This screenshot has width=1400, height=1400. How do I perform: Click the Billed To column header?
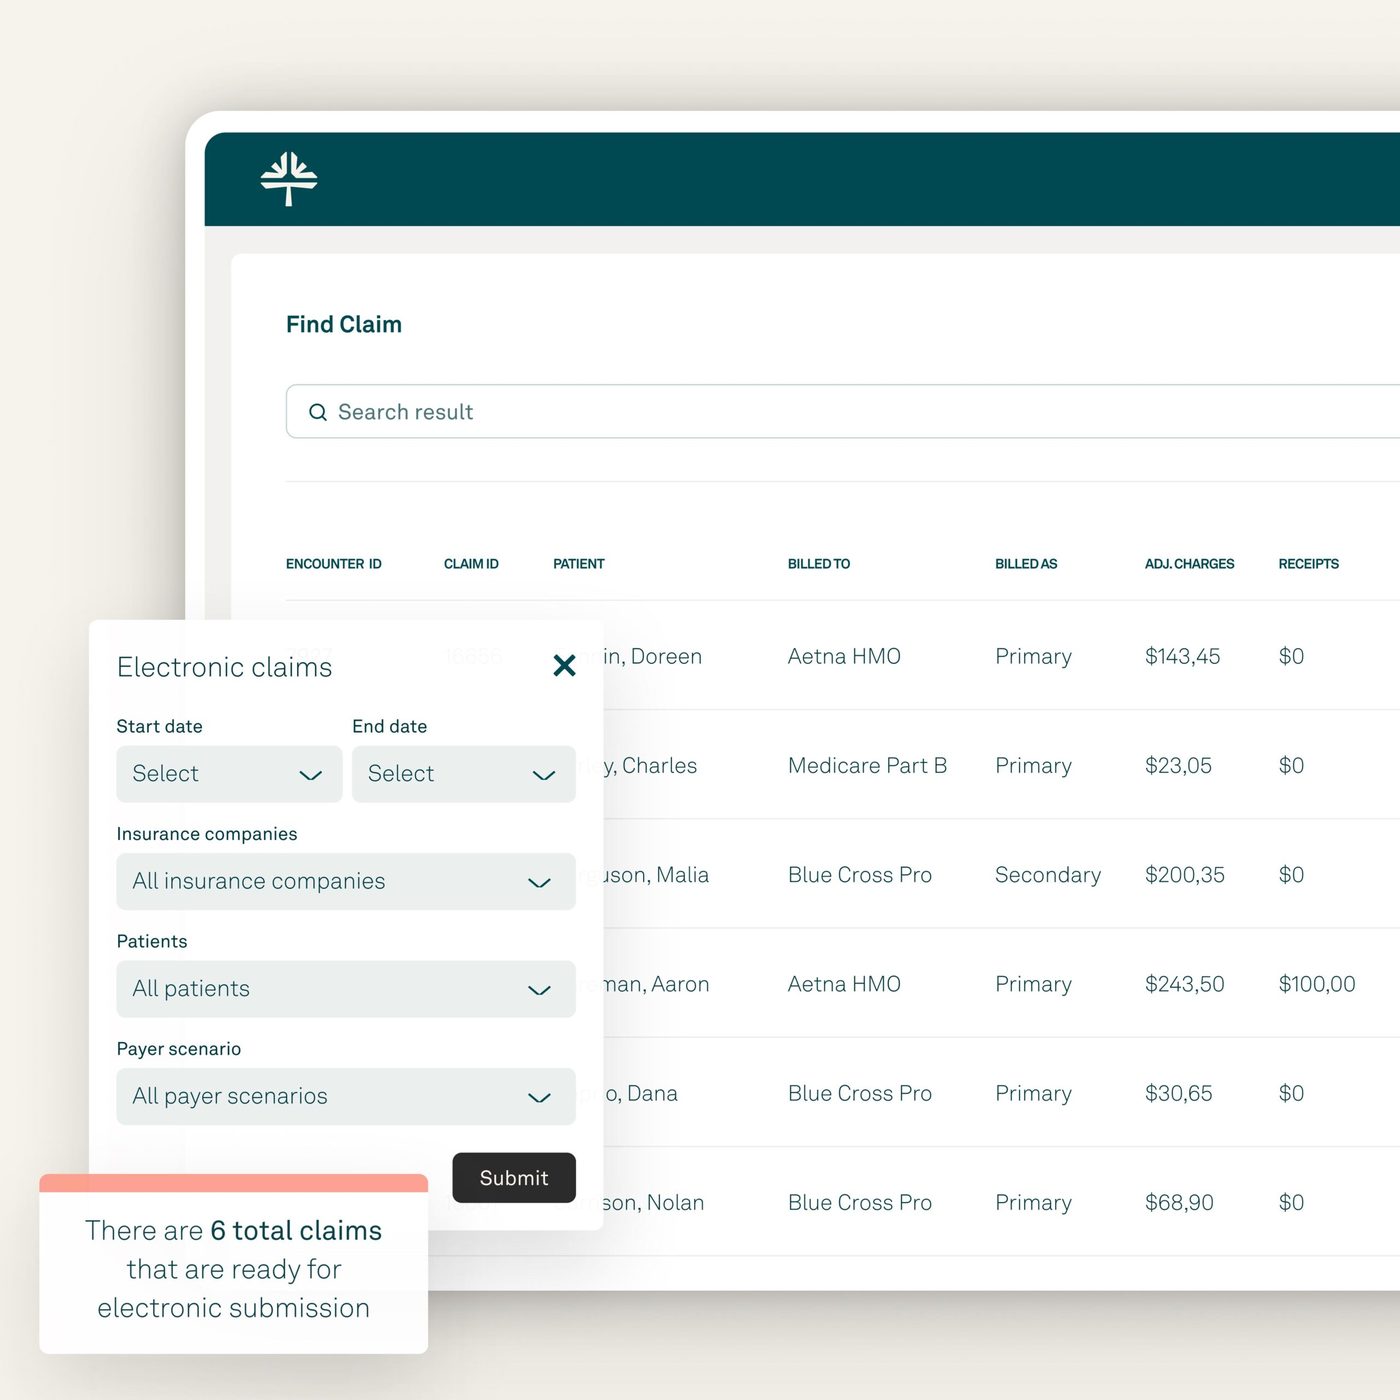coord(819,564)
